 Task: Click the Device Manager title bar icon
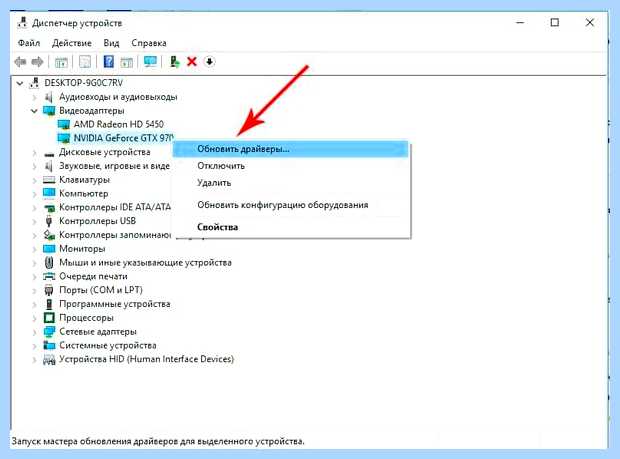coord(23,23)
